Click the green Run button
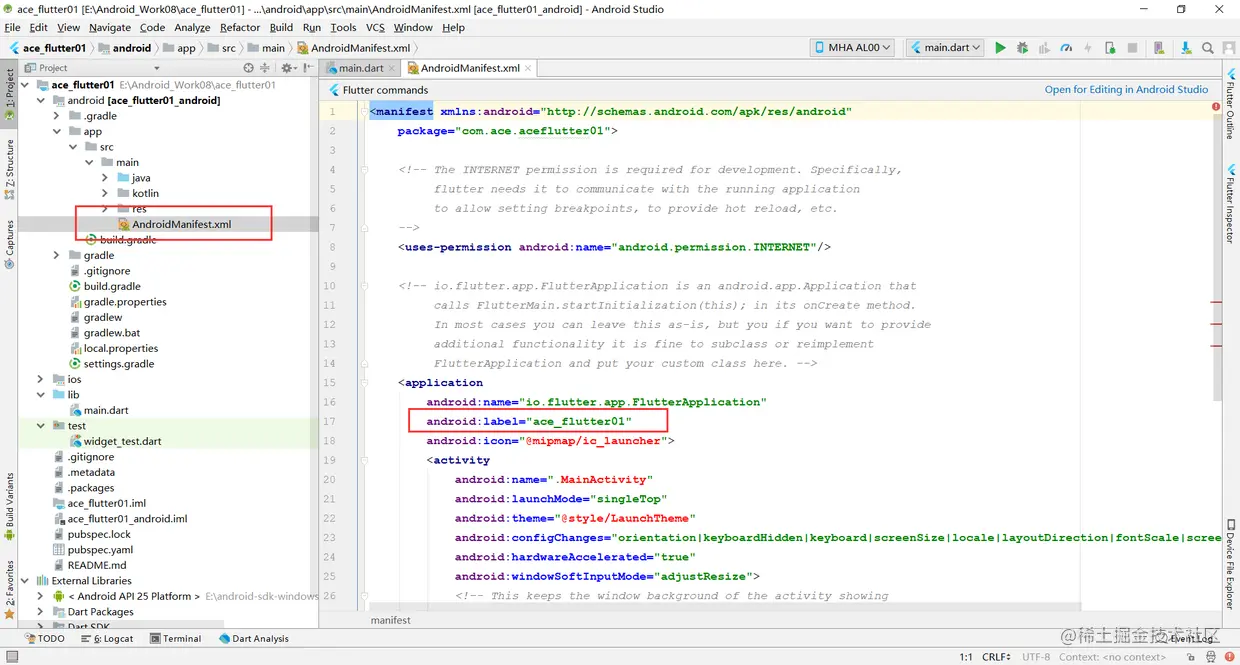 coord(1000,48)
